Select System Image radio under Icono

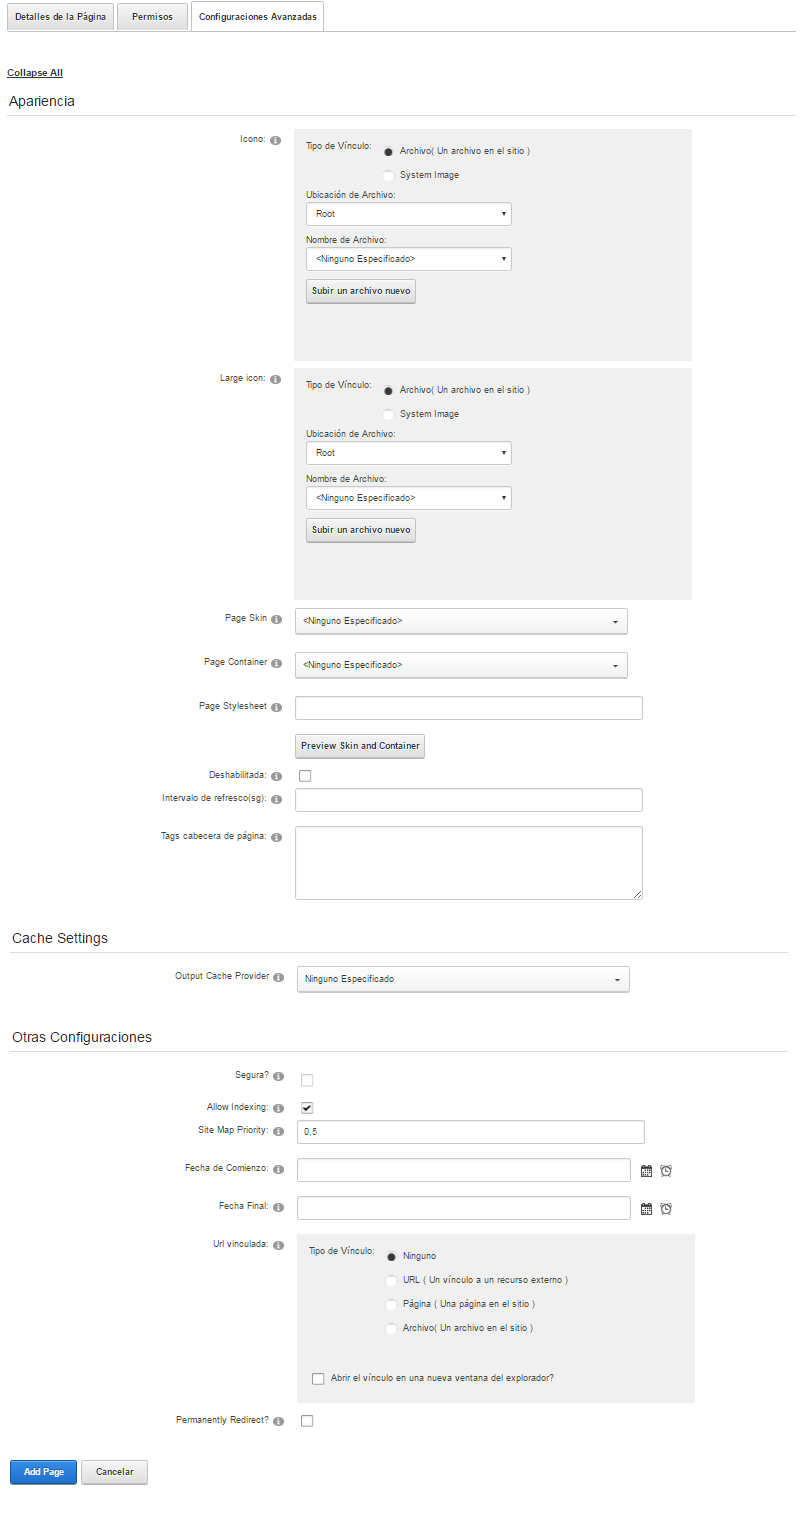(x=388, y=175)
